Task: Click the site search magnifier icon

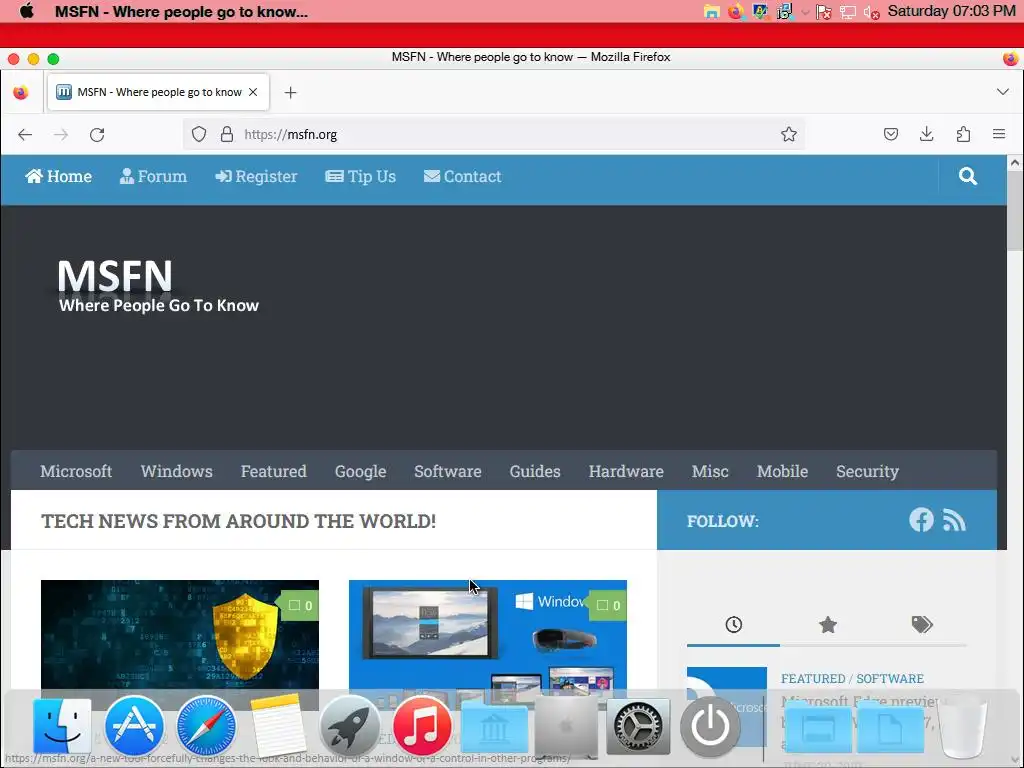Action: click(x=968, y=176)
